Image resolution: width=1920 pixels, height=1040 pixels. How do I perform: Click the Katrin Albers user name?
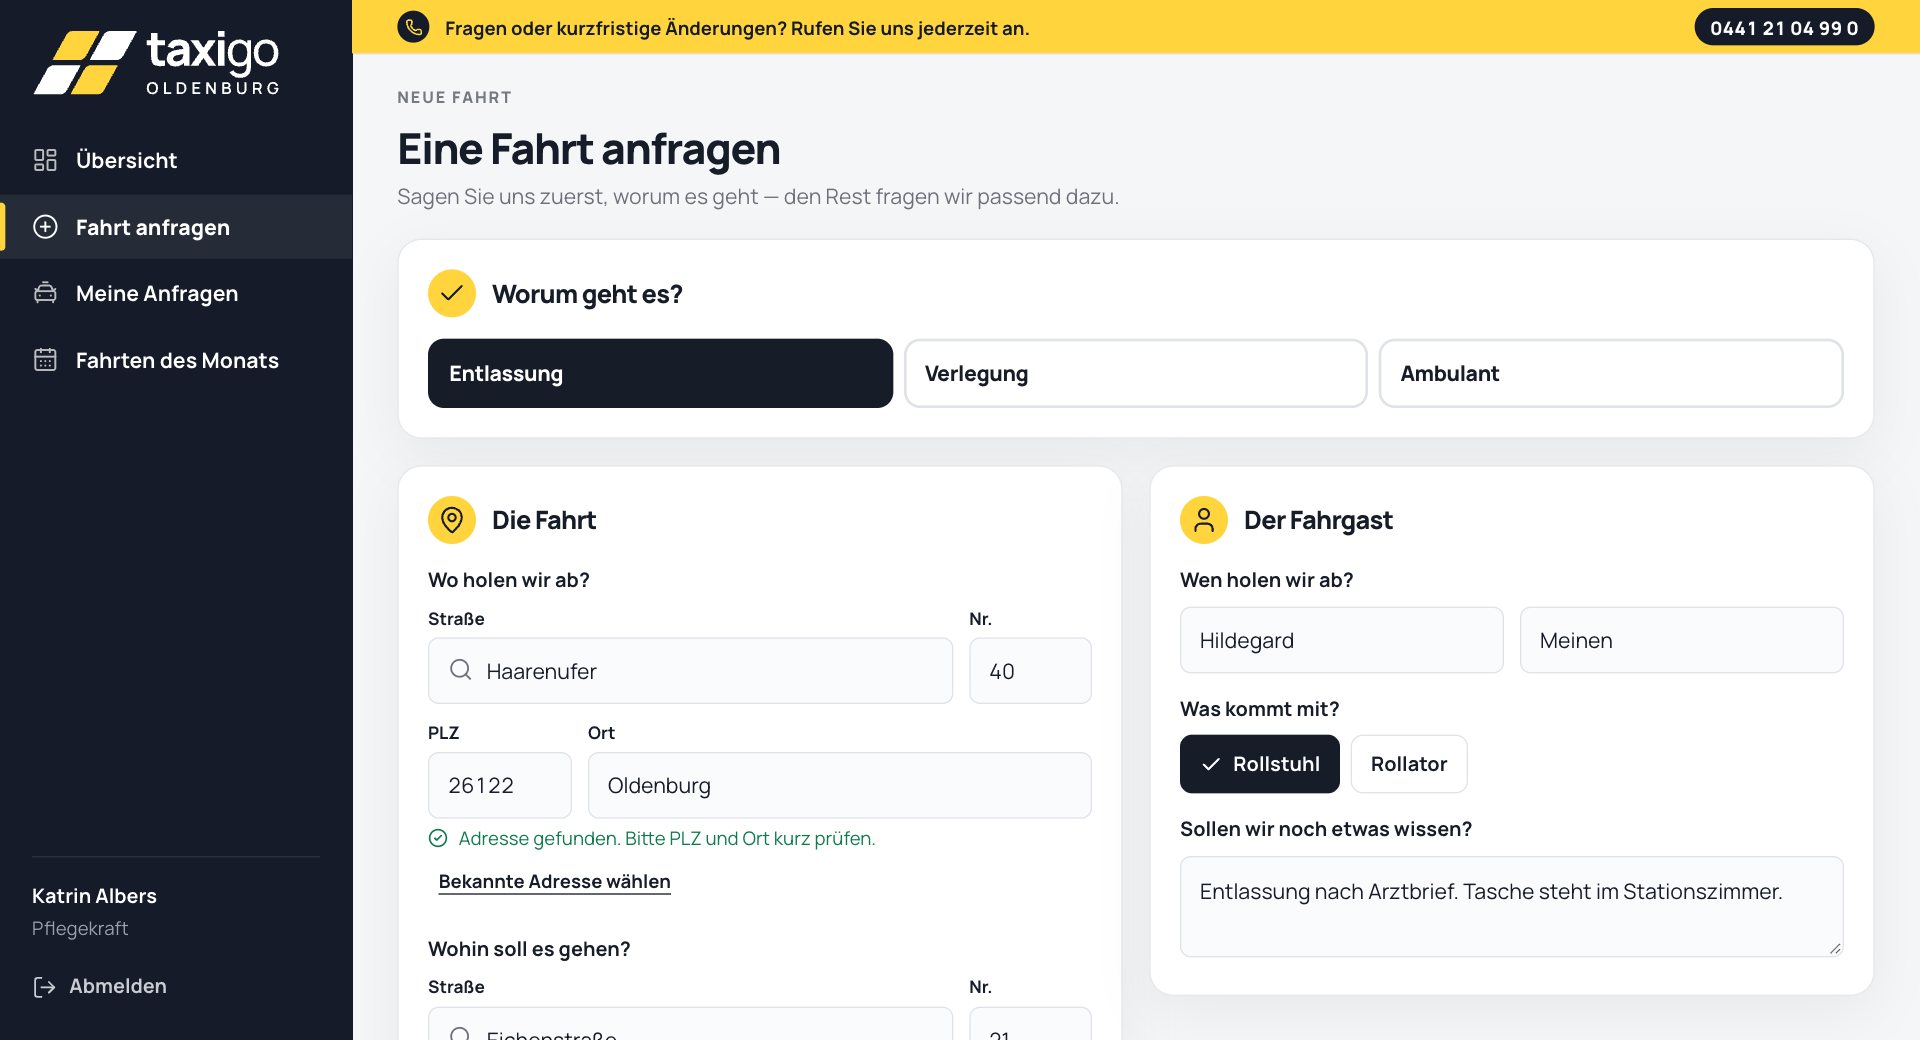94,896
